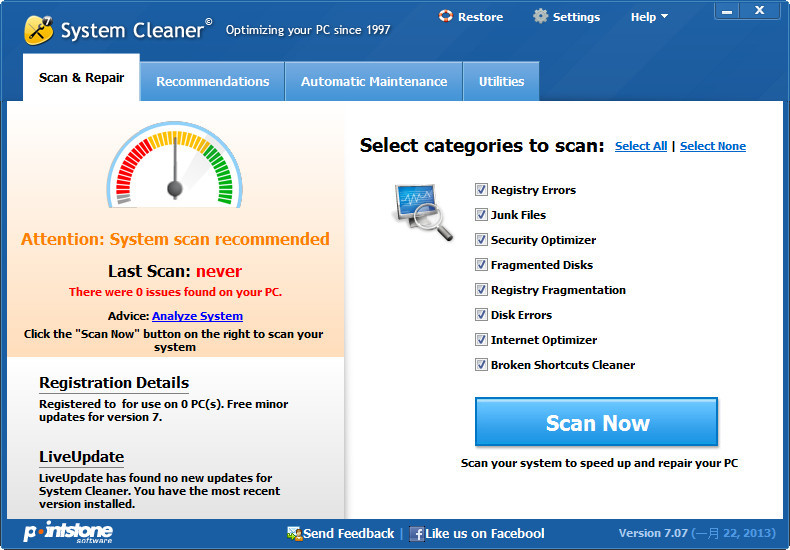
Task: Click 'Scan your system to speed up' caption
Action: coord(599,463)
